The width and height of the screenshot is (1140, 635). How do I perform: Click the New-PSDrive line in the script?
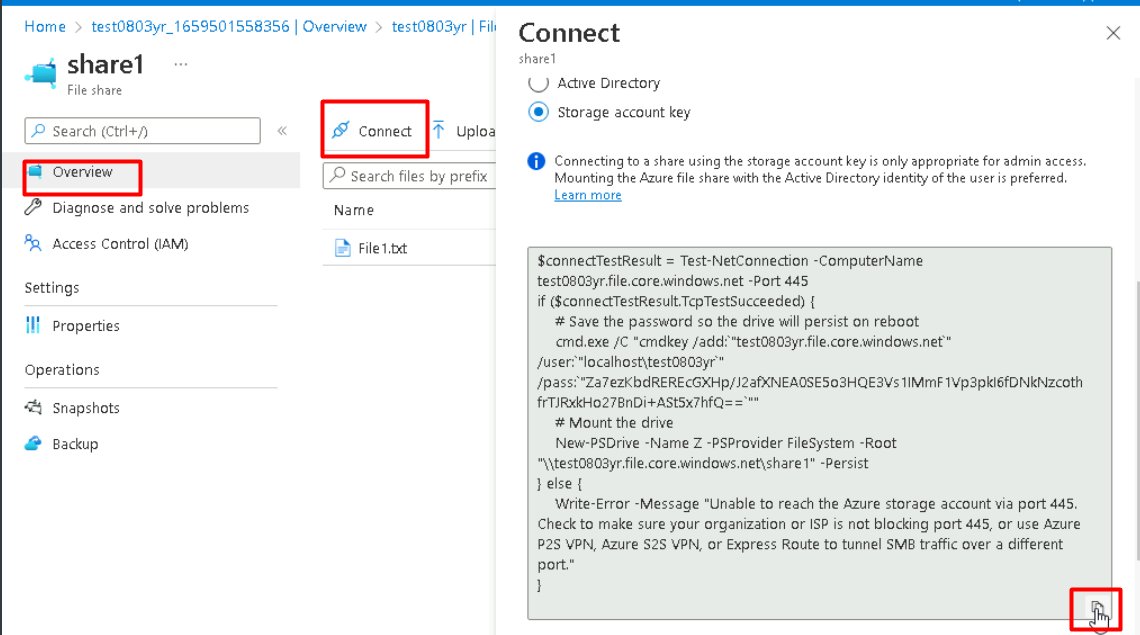click(x=726, y=443)
